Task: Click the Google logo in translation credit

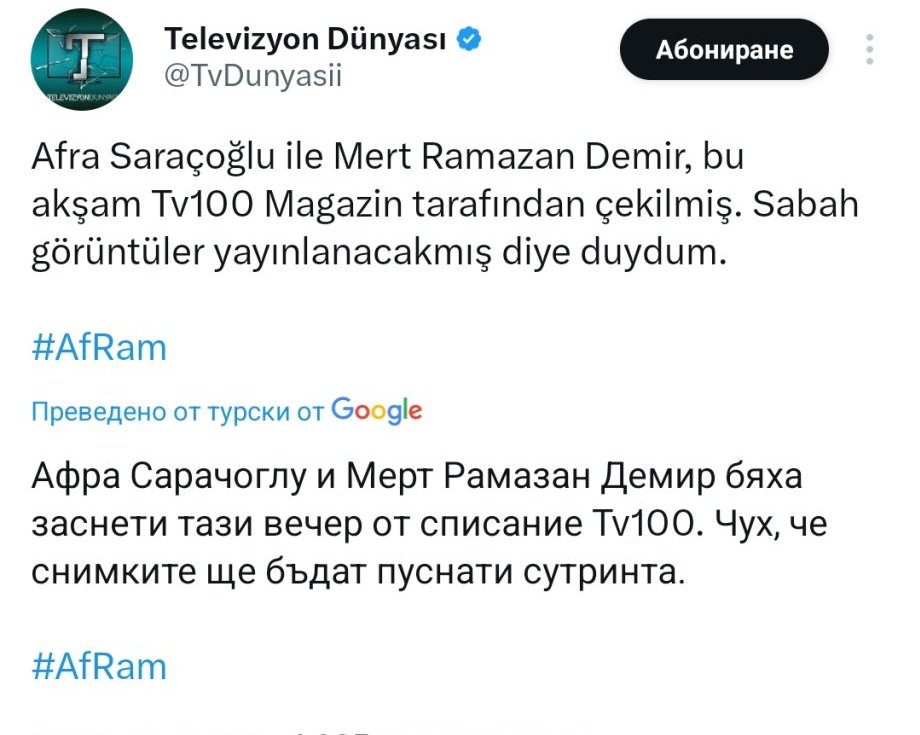Action: pos(376,410)
